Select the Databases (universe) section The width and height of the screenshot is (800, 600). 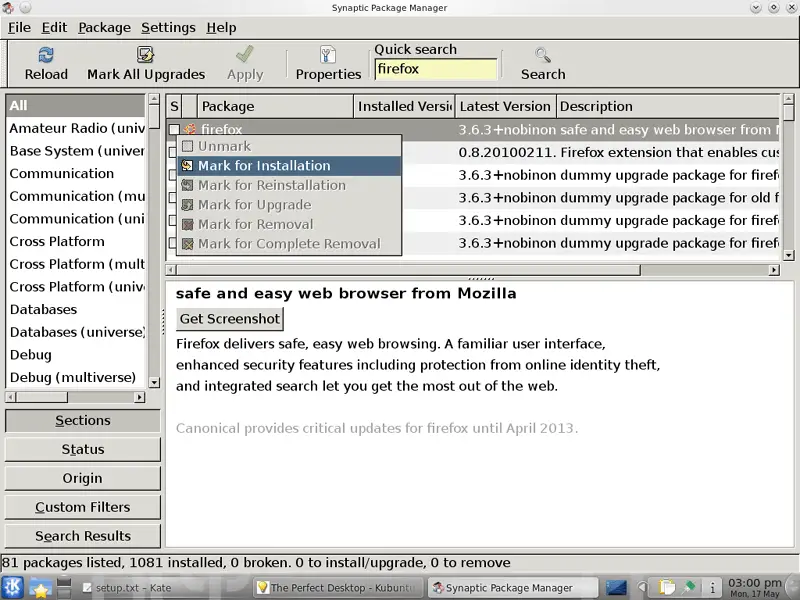click(x=76, y=332)
